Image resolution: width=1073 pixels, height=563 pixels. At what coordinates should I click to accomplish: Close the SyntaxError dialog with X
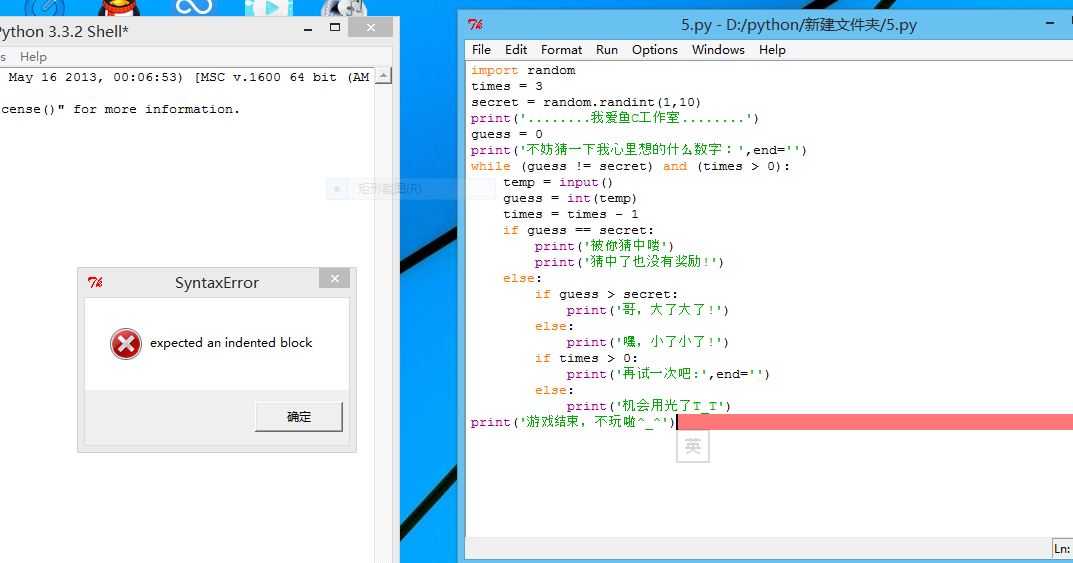pyautogui.click(x=335, y=279)
